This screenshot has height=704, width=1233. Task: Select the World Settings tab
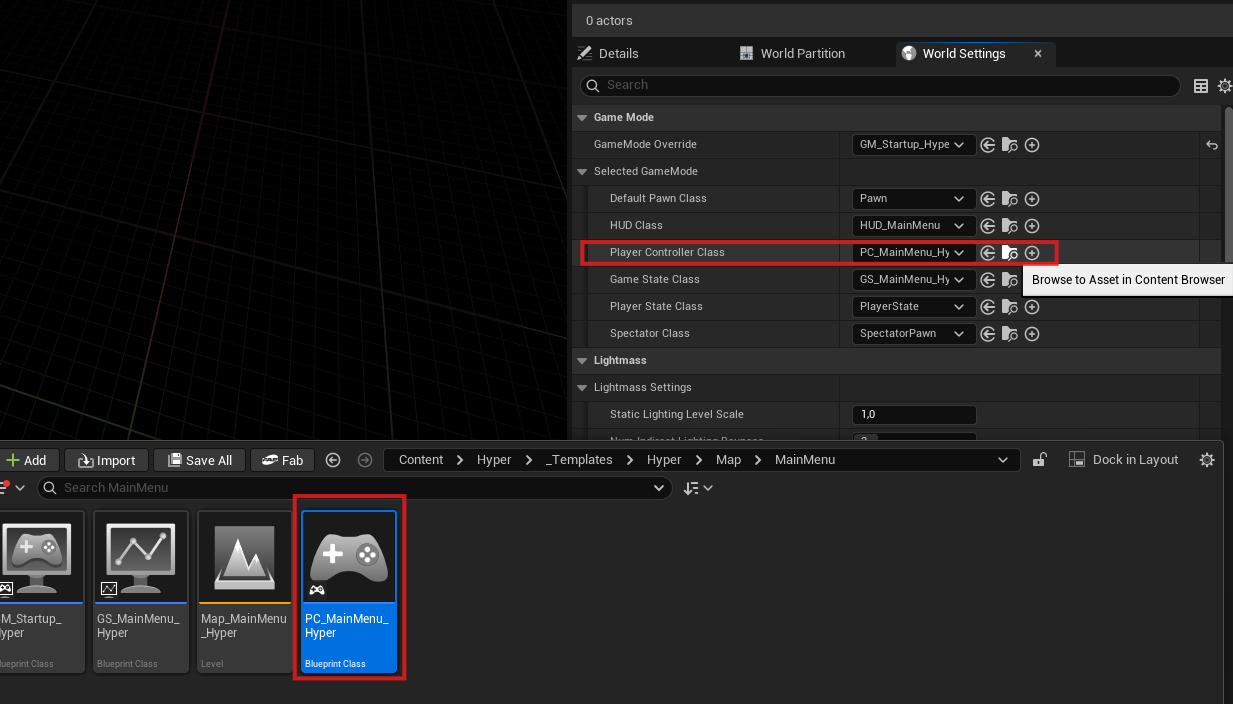(963, 54)
